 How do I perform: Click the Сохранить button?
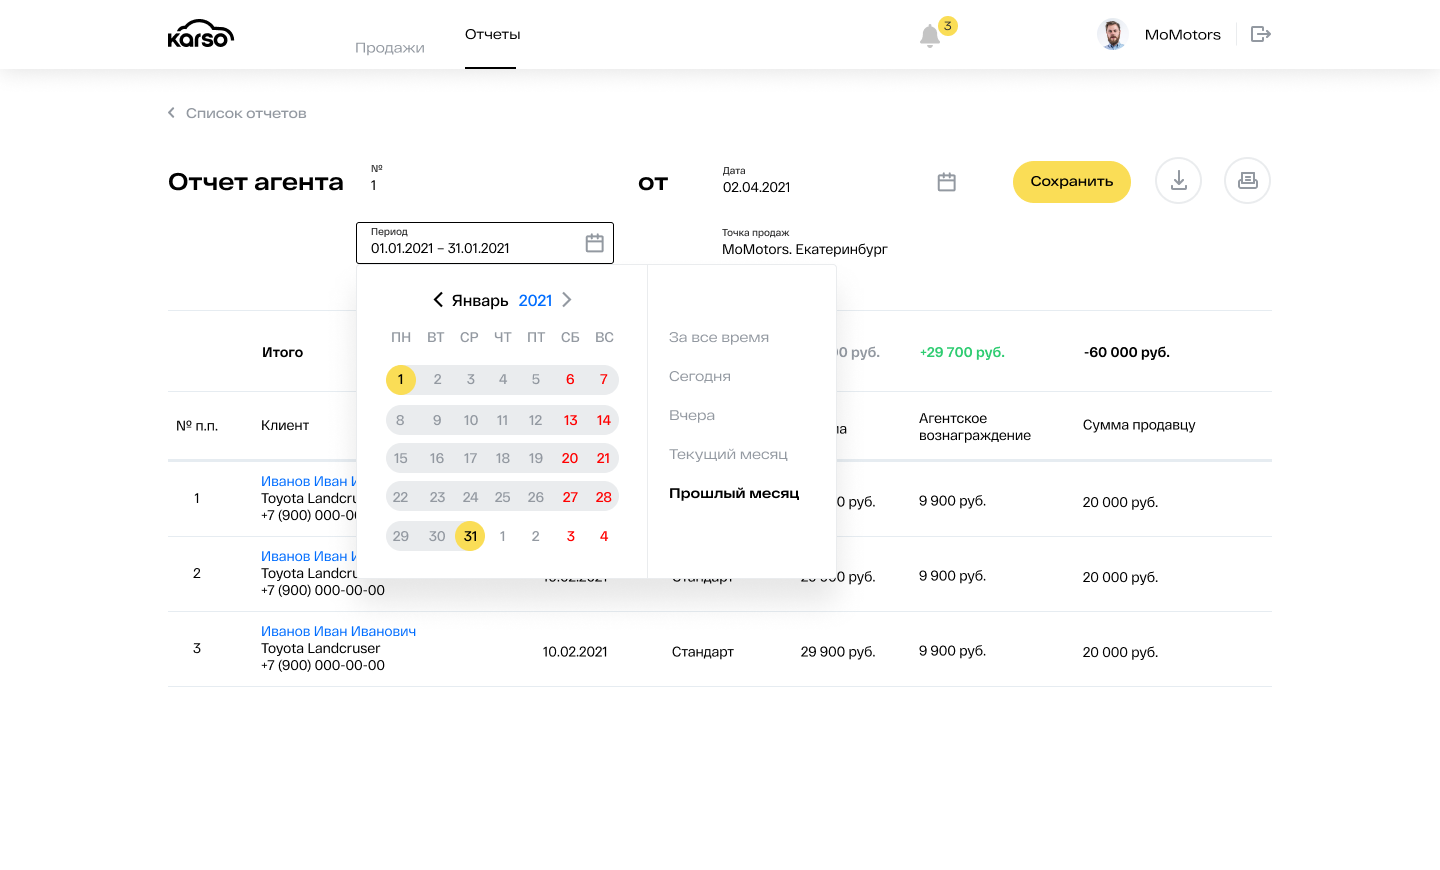point(1072,182)
